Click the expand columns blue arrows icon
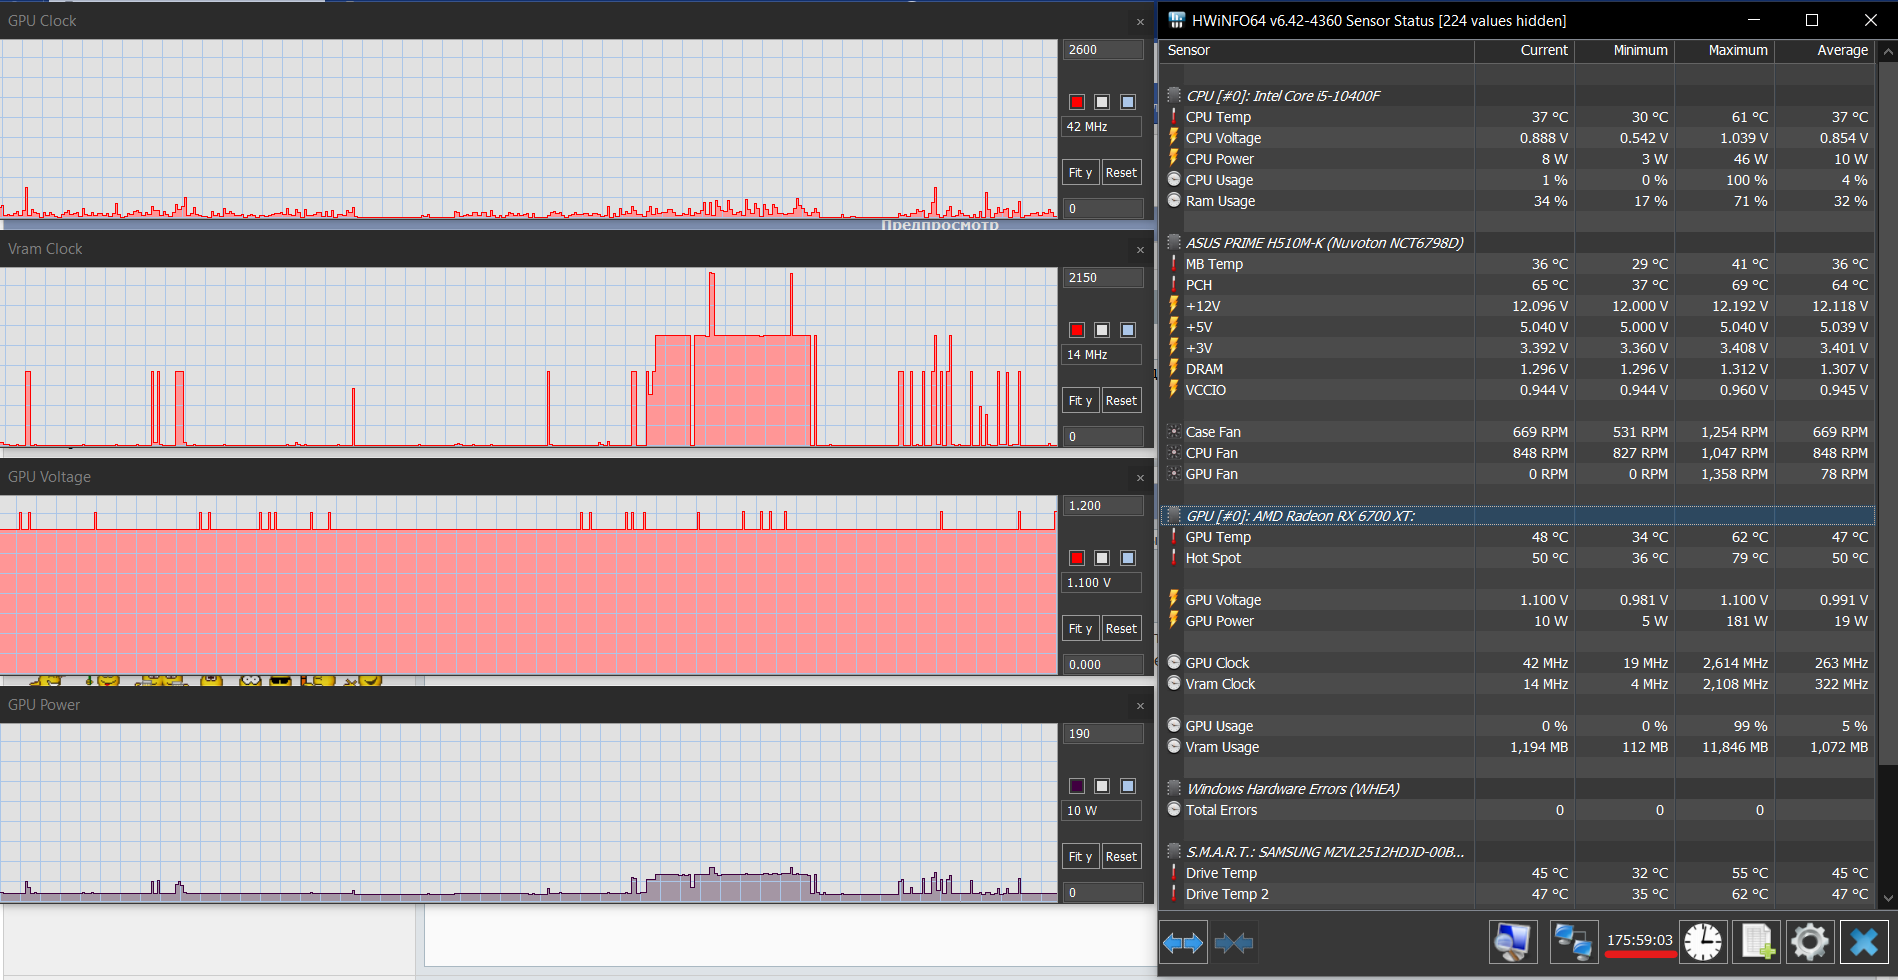 [1183, 943]
